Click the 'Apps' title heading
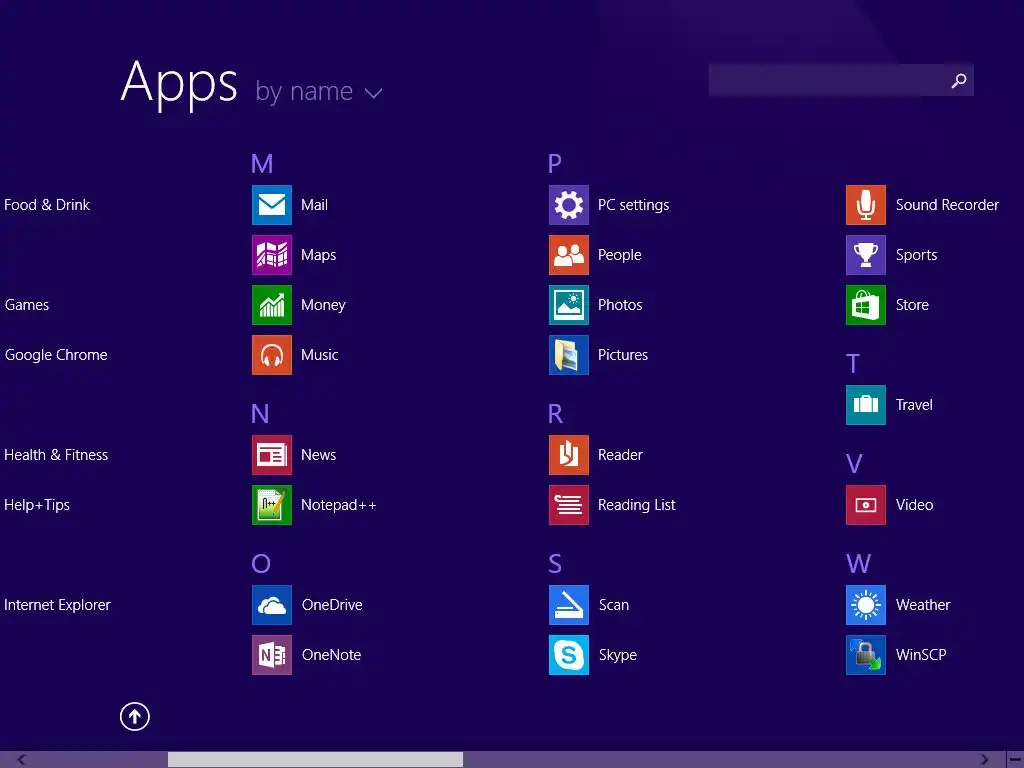The image size is (1024, 768). (x=179, y=84)
